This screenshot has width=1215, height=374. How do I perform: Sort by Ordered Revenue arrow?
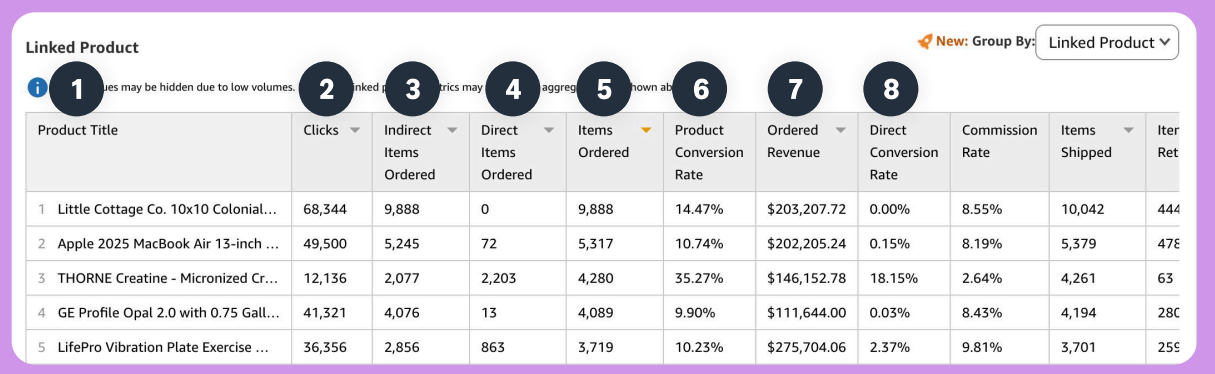coord(841,130)
